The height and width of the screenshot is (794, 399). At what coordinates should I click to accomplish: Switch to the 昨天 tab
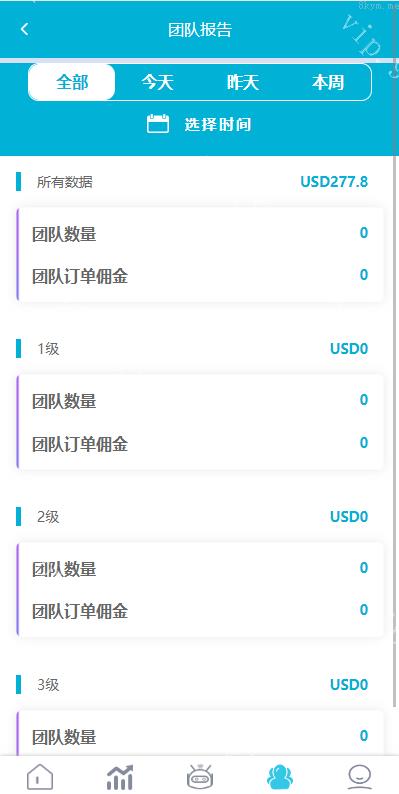pos(243,82)
